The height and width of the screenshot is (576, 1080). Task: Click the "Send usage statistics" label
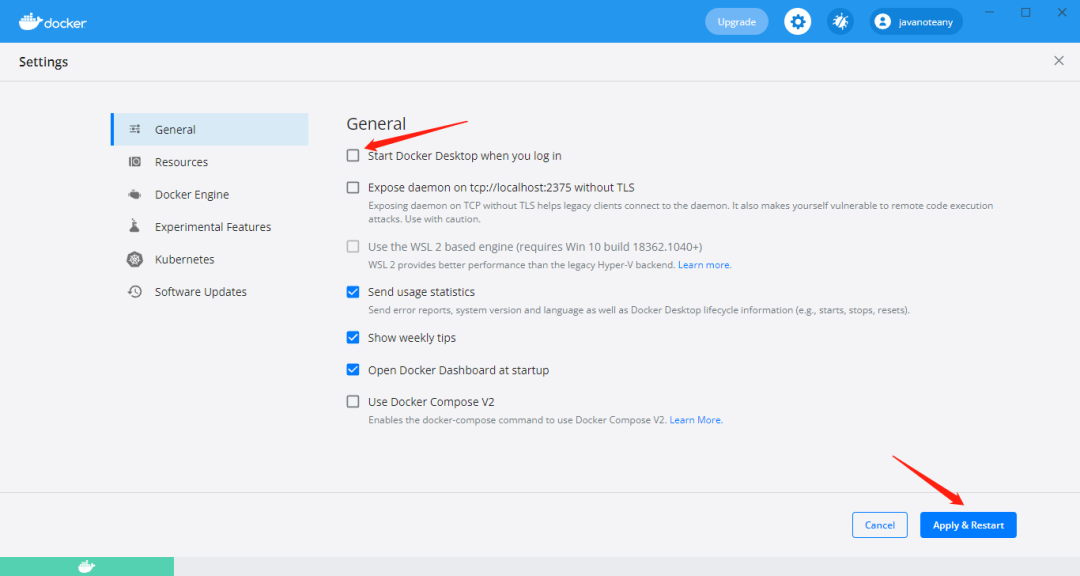point(421,292)
